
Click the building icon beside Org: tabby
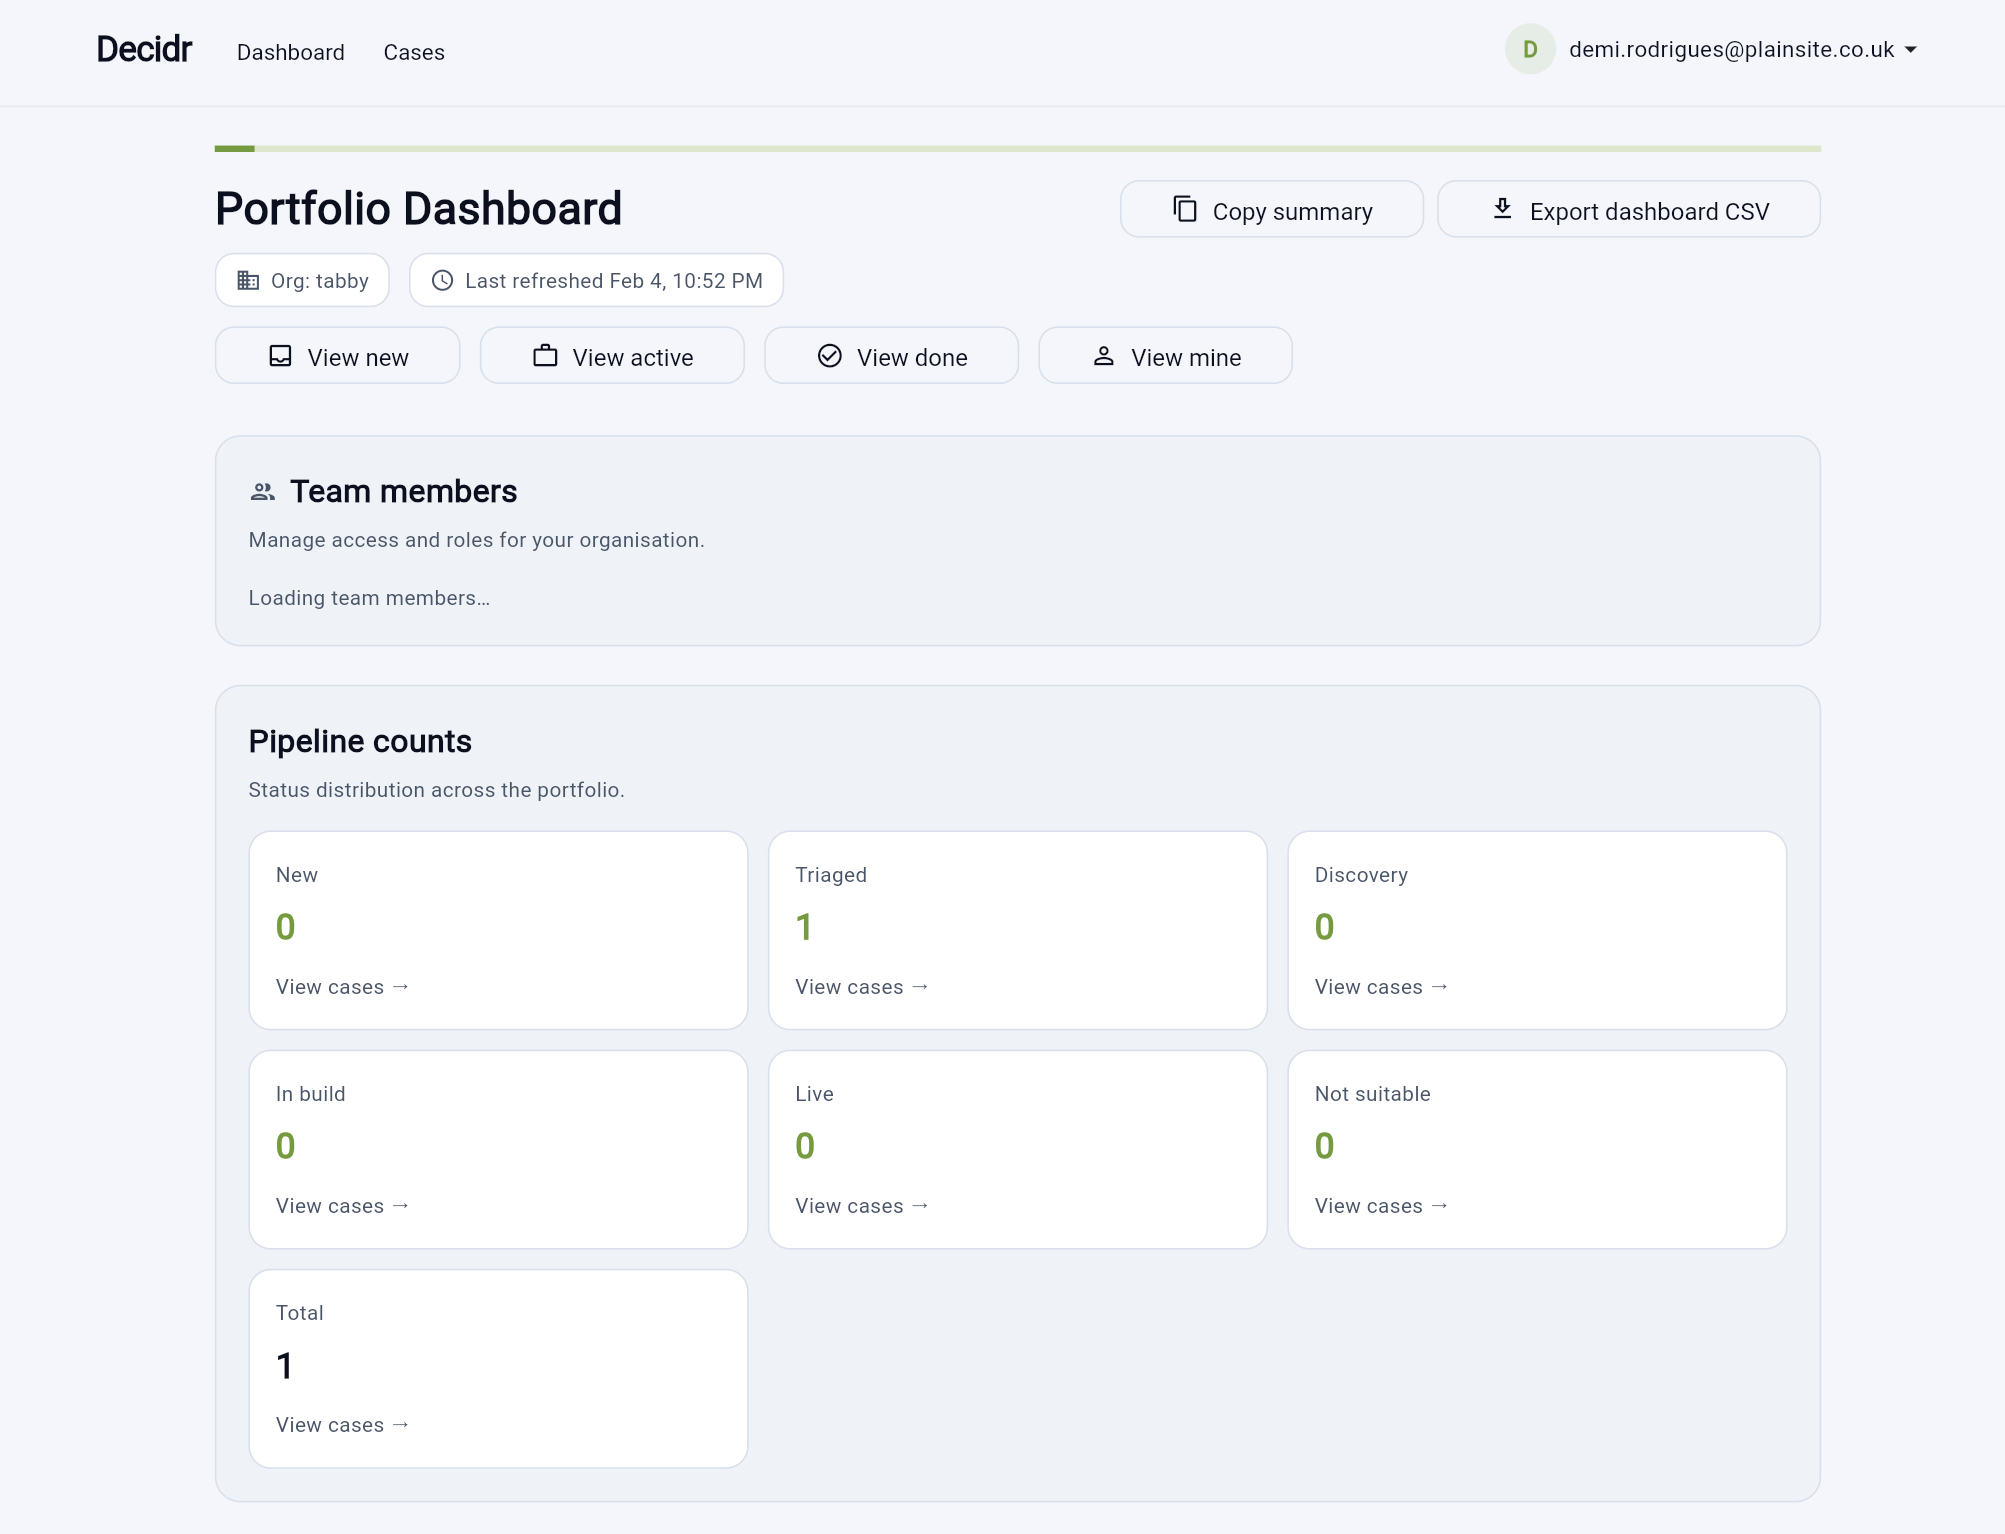coord(248,281)
